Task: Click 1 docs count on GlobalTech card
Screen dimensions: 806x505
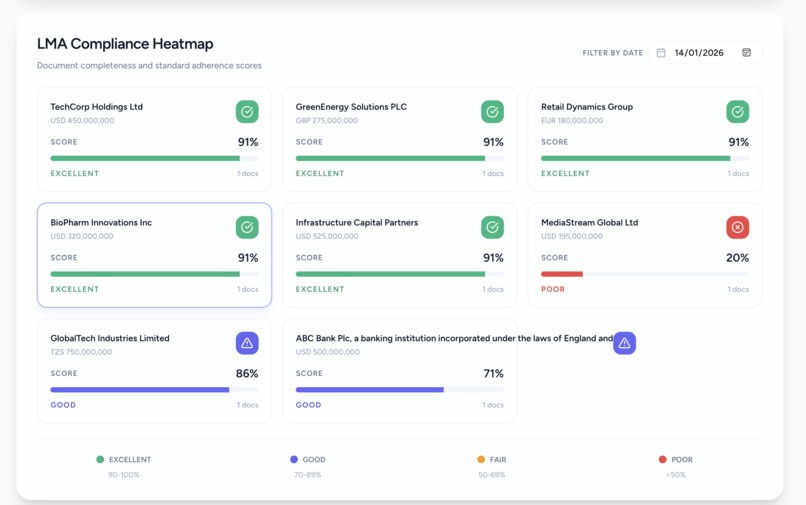Action: click(248, 405)
